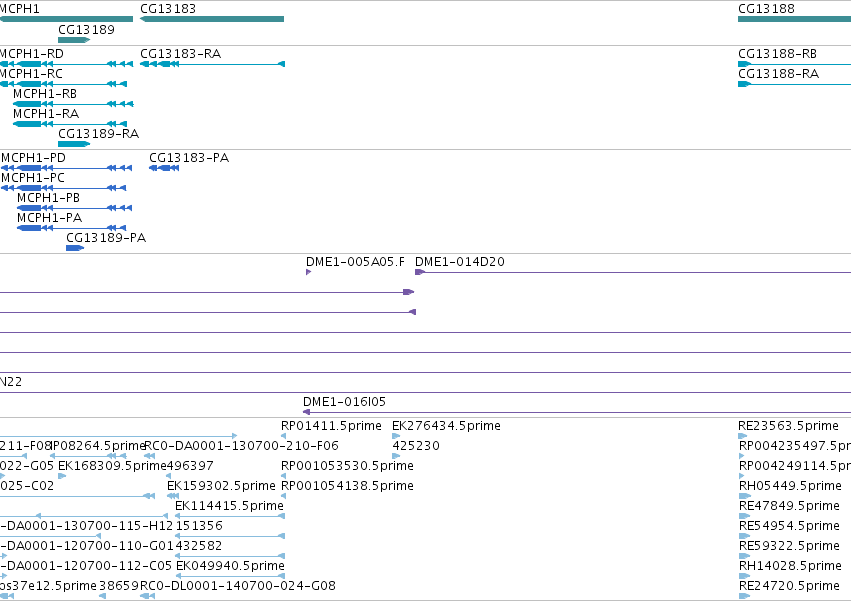This screenshot has height=601, width=851.
Task: Select the 025-C02 EST label
Action: [x=27, y=486]
